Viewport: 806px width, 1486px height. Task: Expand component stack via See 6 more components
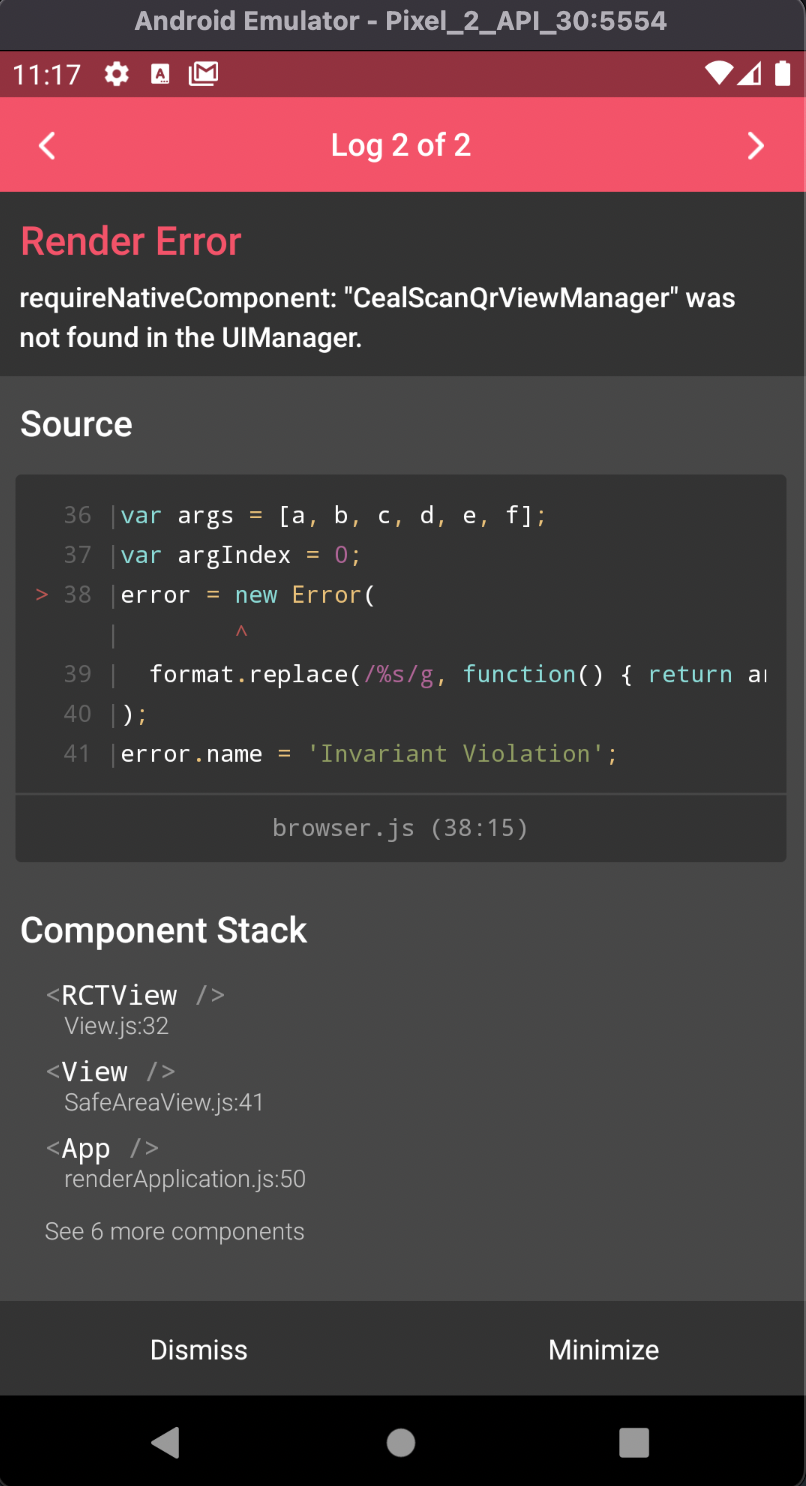point(175,1231)
